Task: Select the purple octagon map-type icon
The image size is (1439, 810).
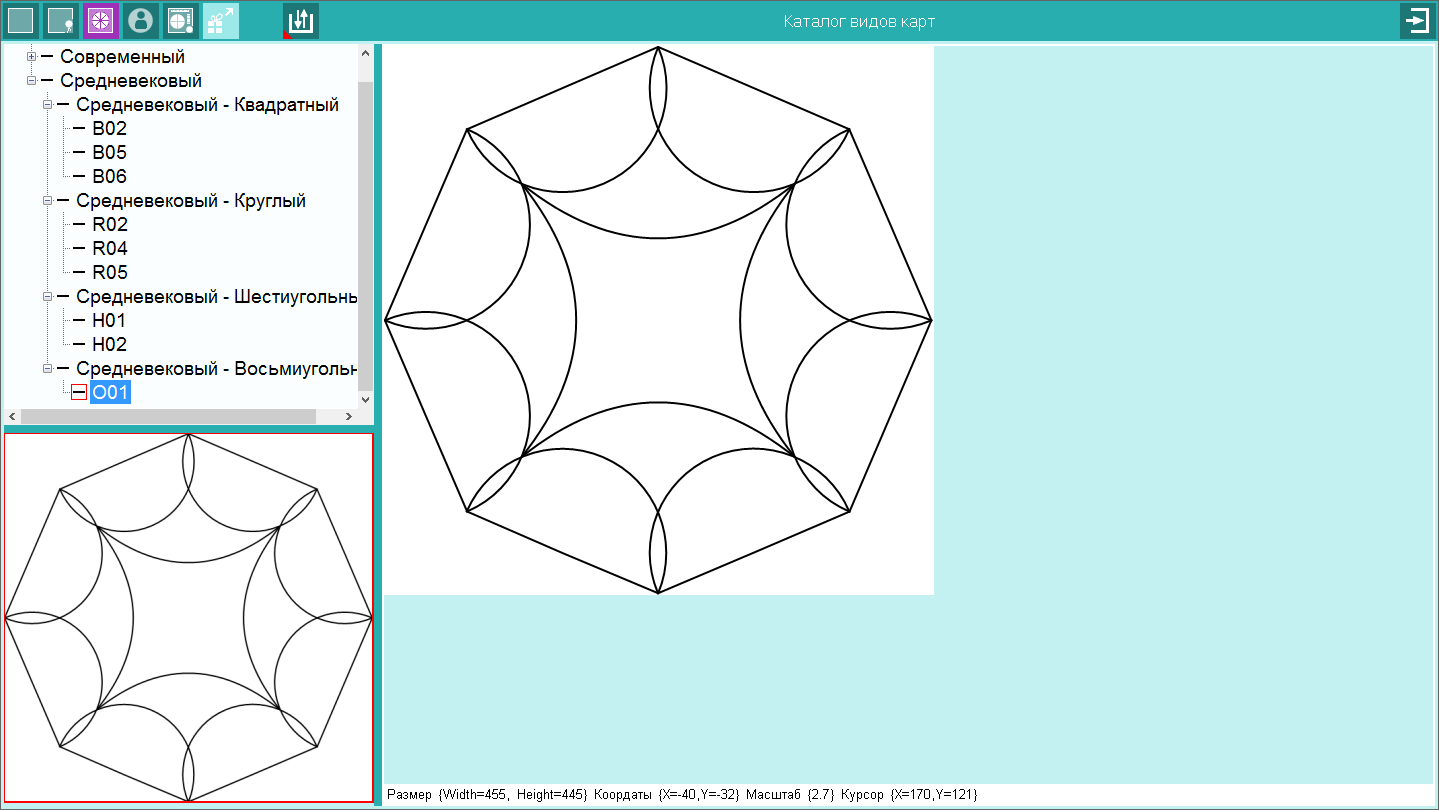Action: [101, 21]
